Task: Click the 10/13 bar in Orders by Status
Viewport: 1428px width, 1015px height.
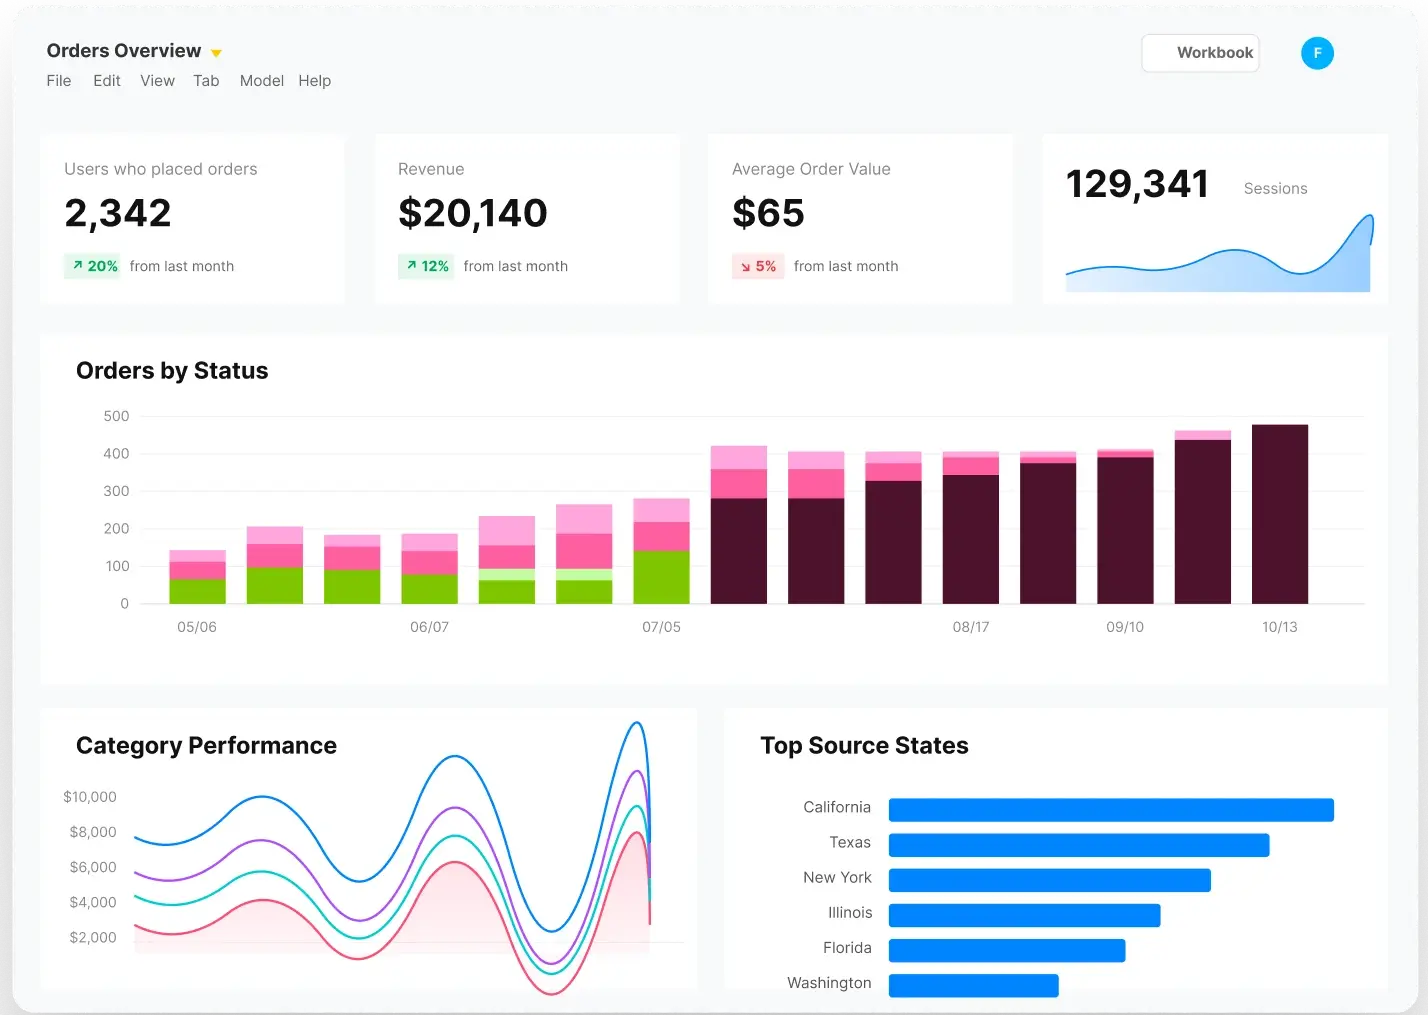Action: pyautogui.click(x=1280, y=514)
